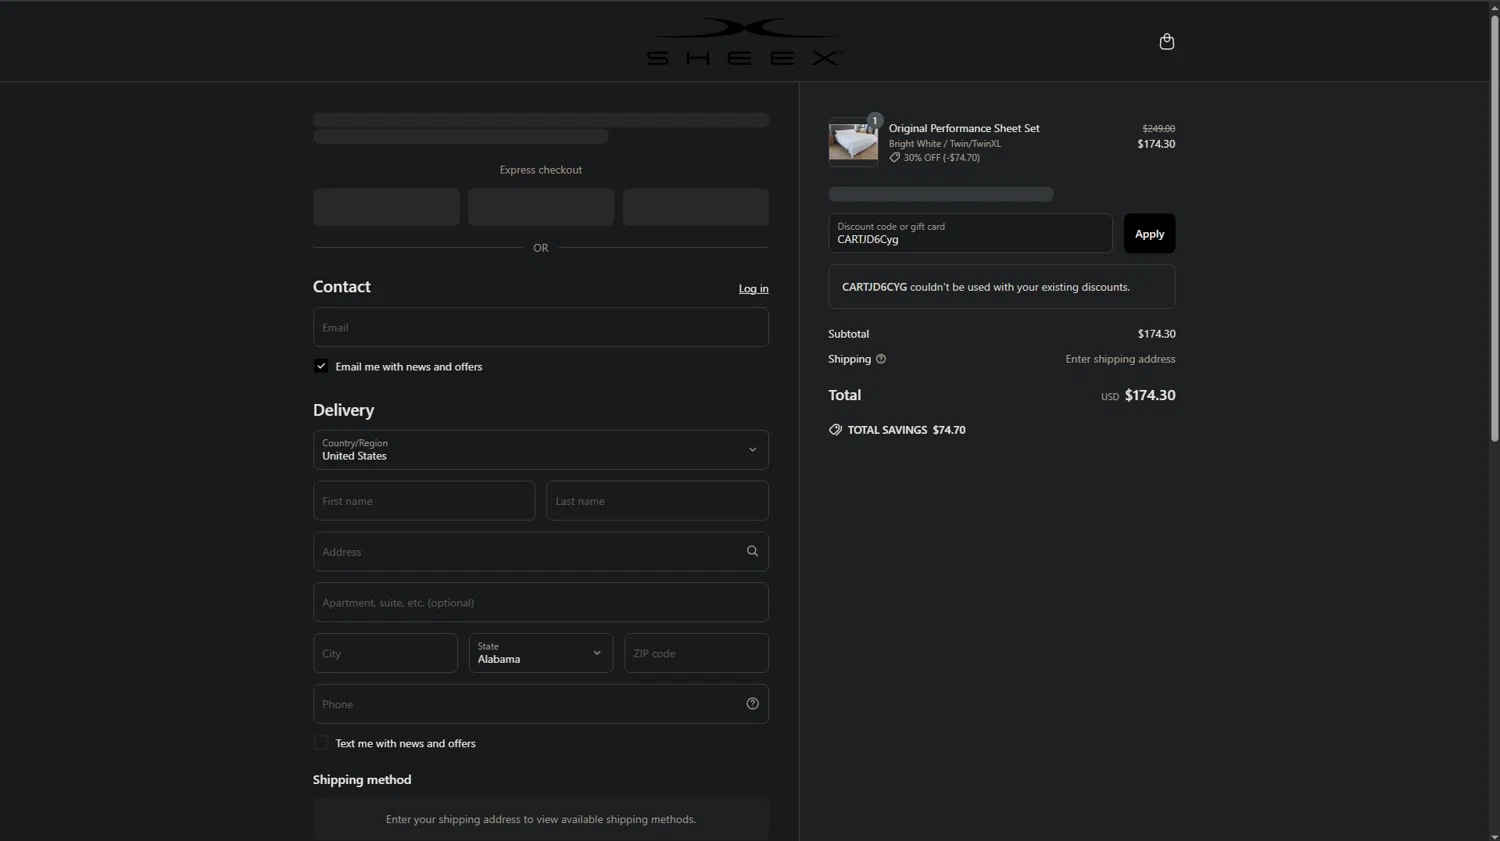
Task: Focus the Last name field
Action: click(x=657, y=501)
